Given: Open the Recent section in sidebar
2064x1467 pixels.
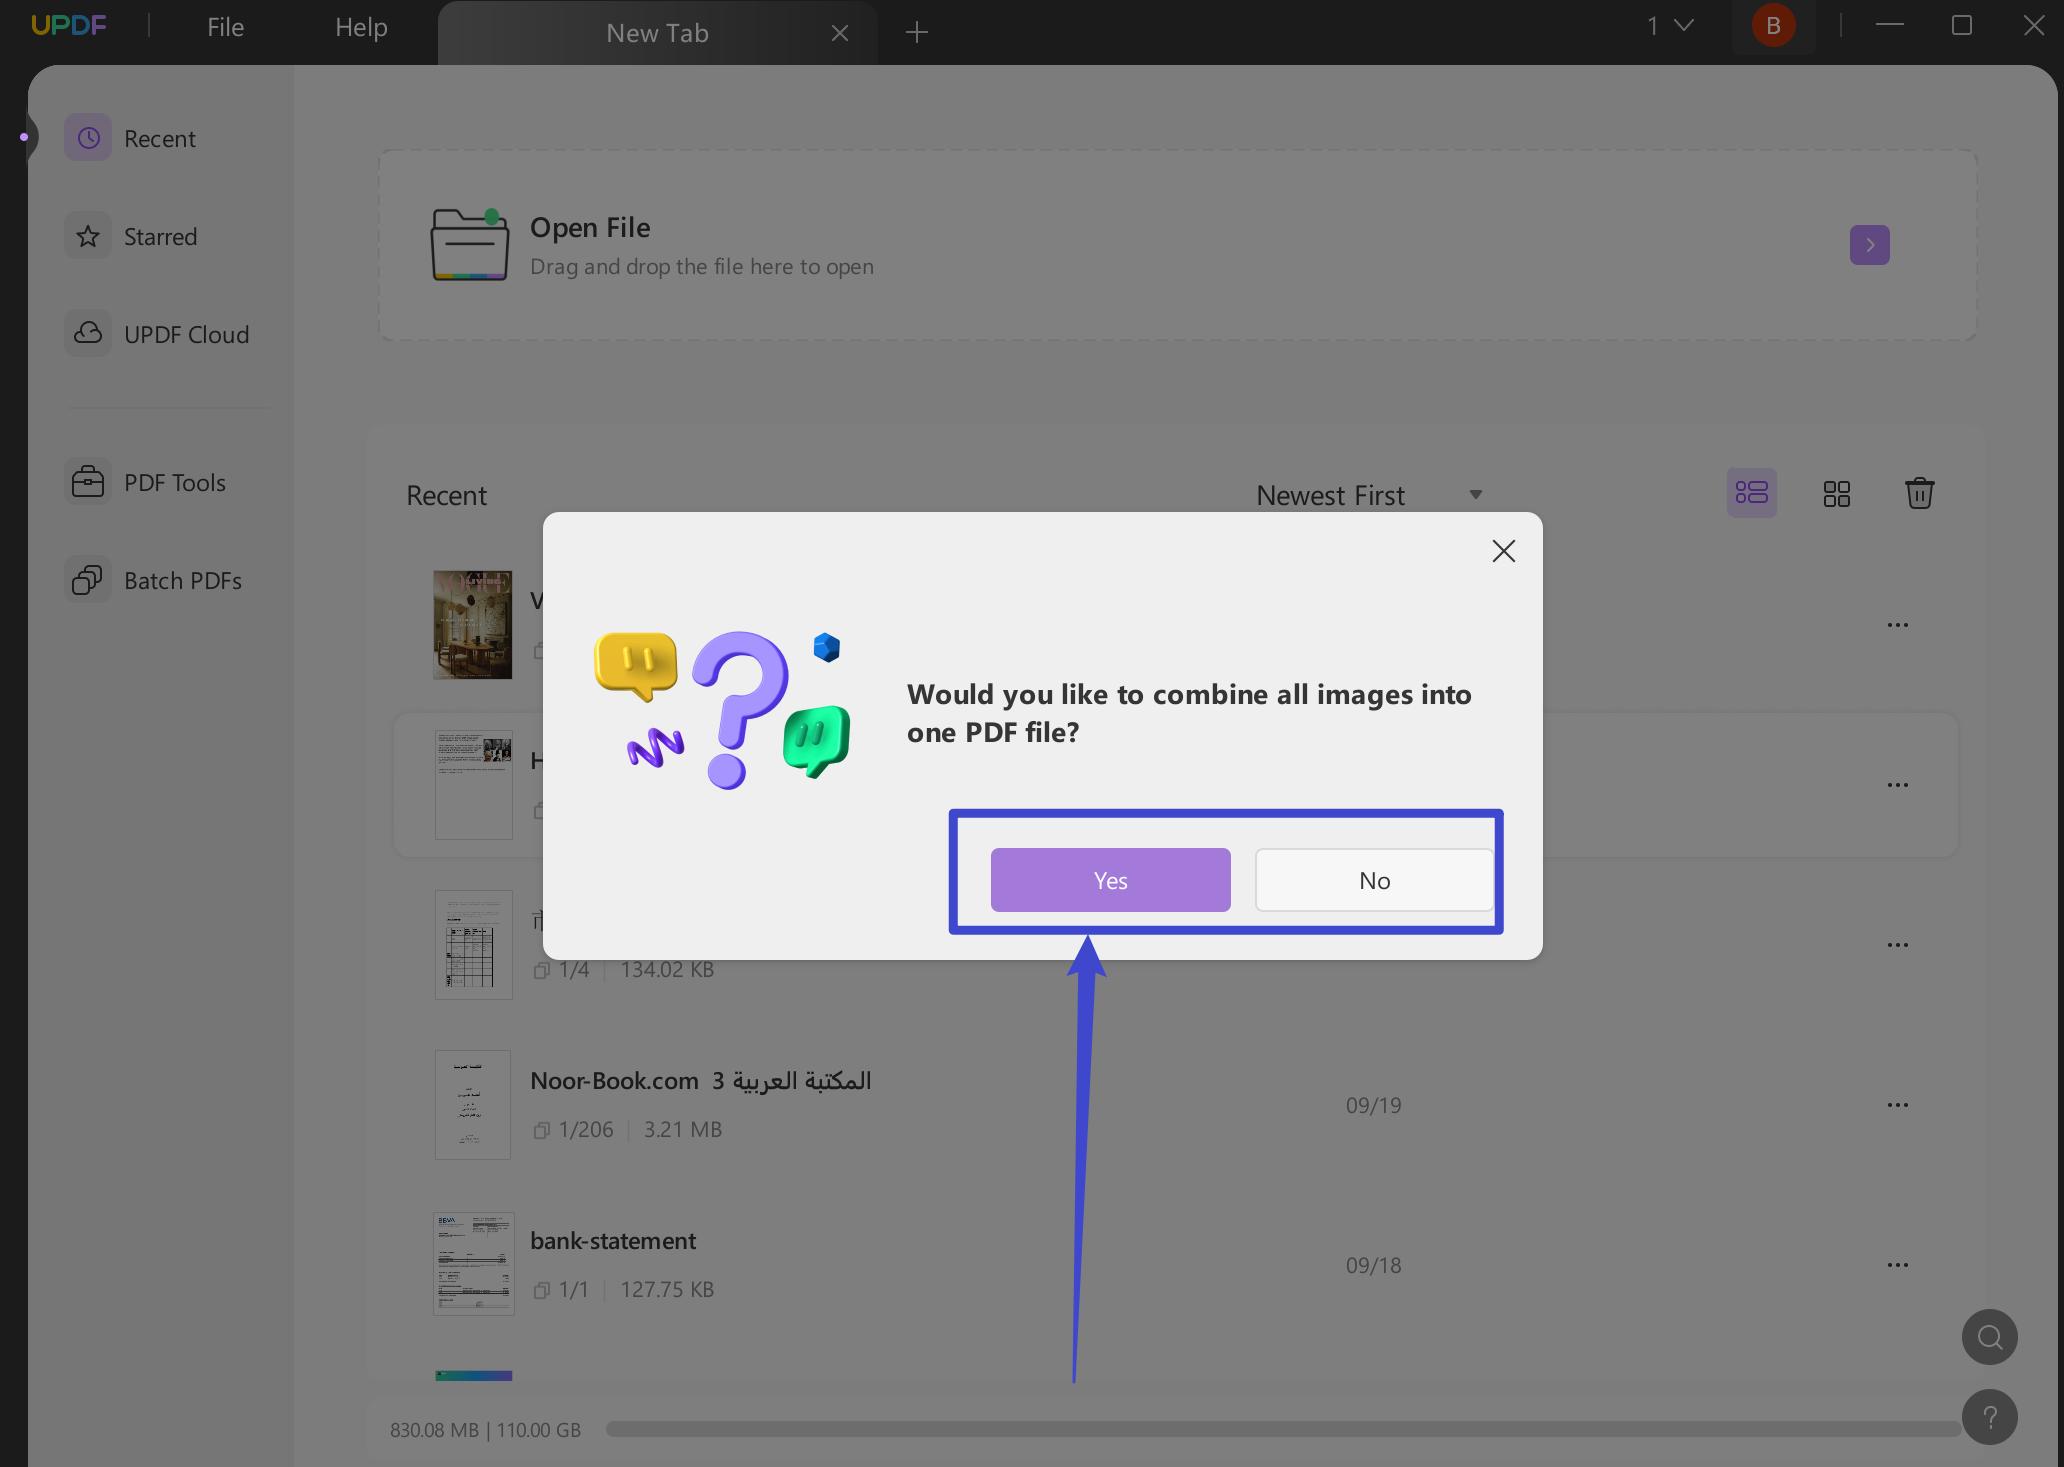Looking at the screenshot, I should tap(160, 138).
